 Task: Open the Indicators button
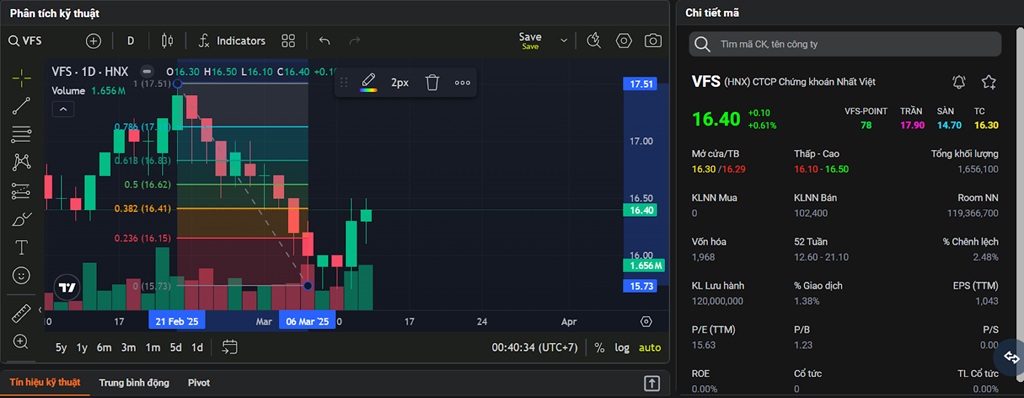(232, 41)
